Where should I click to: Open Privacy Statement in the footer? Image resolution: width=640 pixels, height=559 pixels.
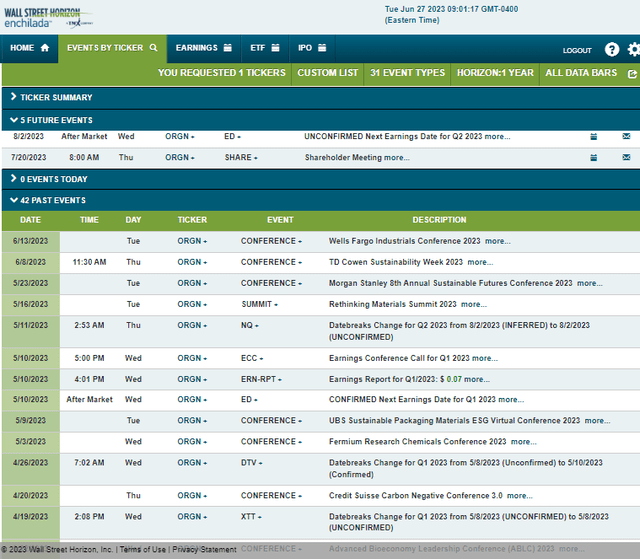pos(204,550)
